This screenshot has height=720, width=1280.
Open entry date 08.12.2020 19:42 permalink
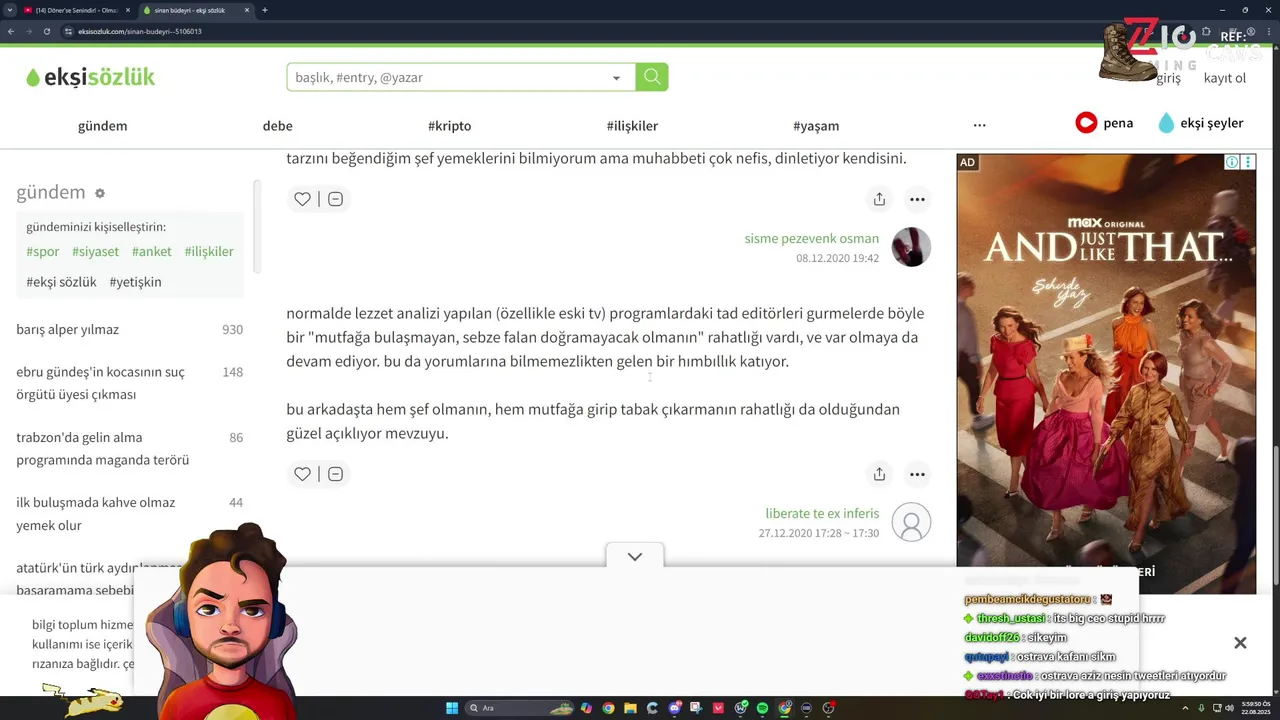(x=837, y=258)
